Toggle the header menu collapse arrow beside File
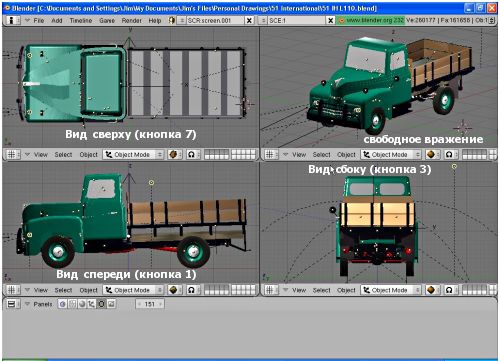This screenshot has height=361, width=500. 27,21
